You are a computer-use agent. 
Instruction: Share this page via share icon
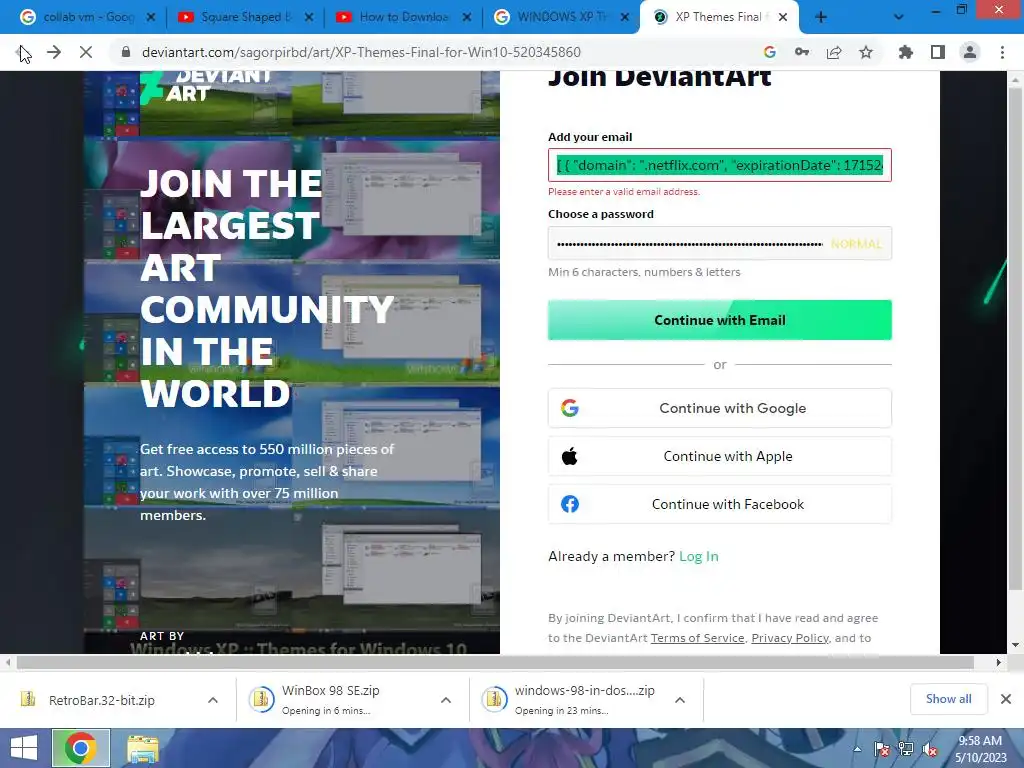(x=834, y=52)
